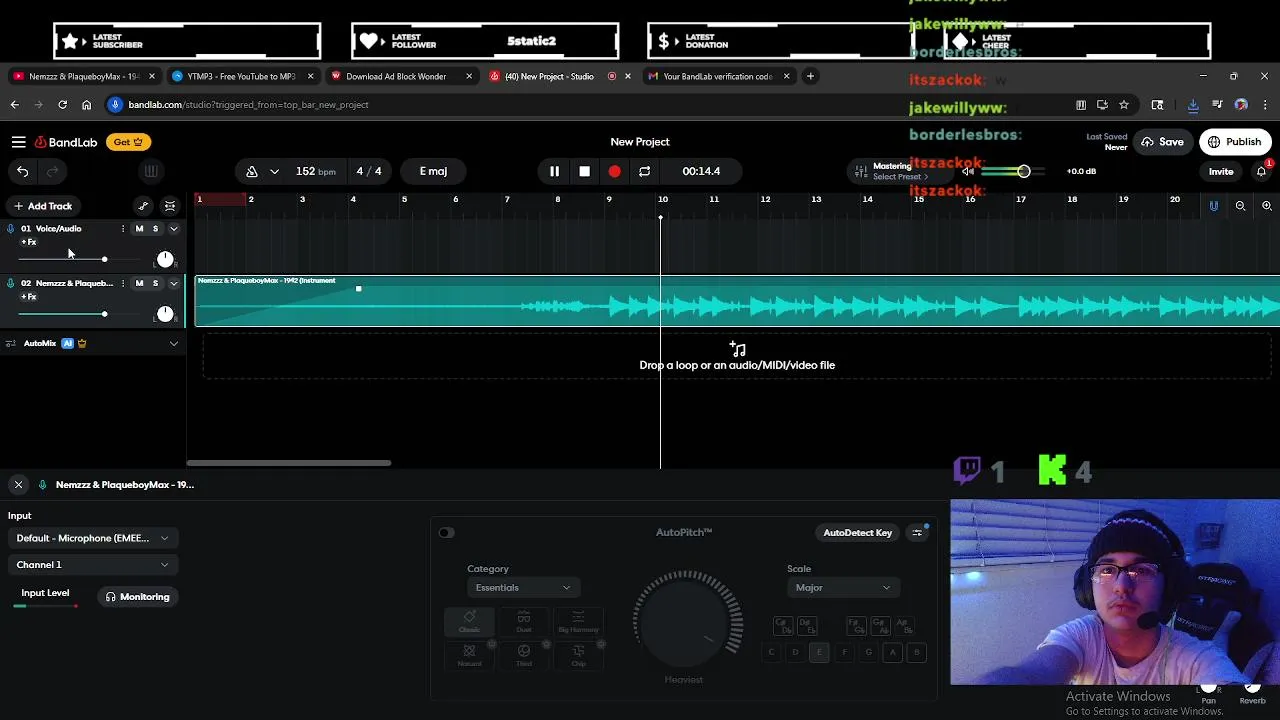Open Nemzzz track options menu

pos(123,283)
